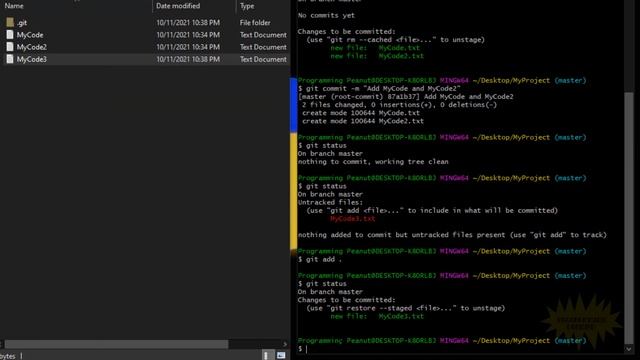
Task: Click the terminal scroll down arrow
Action: point(629,349)
